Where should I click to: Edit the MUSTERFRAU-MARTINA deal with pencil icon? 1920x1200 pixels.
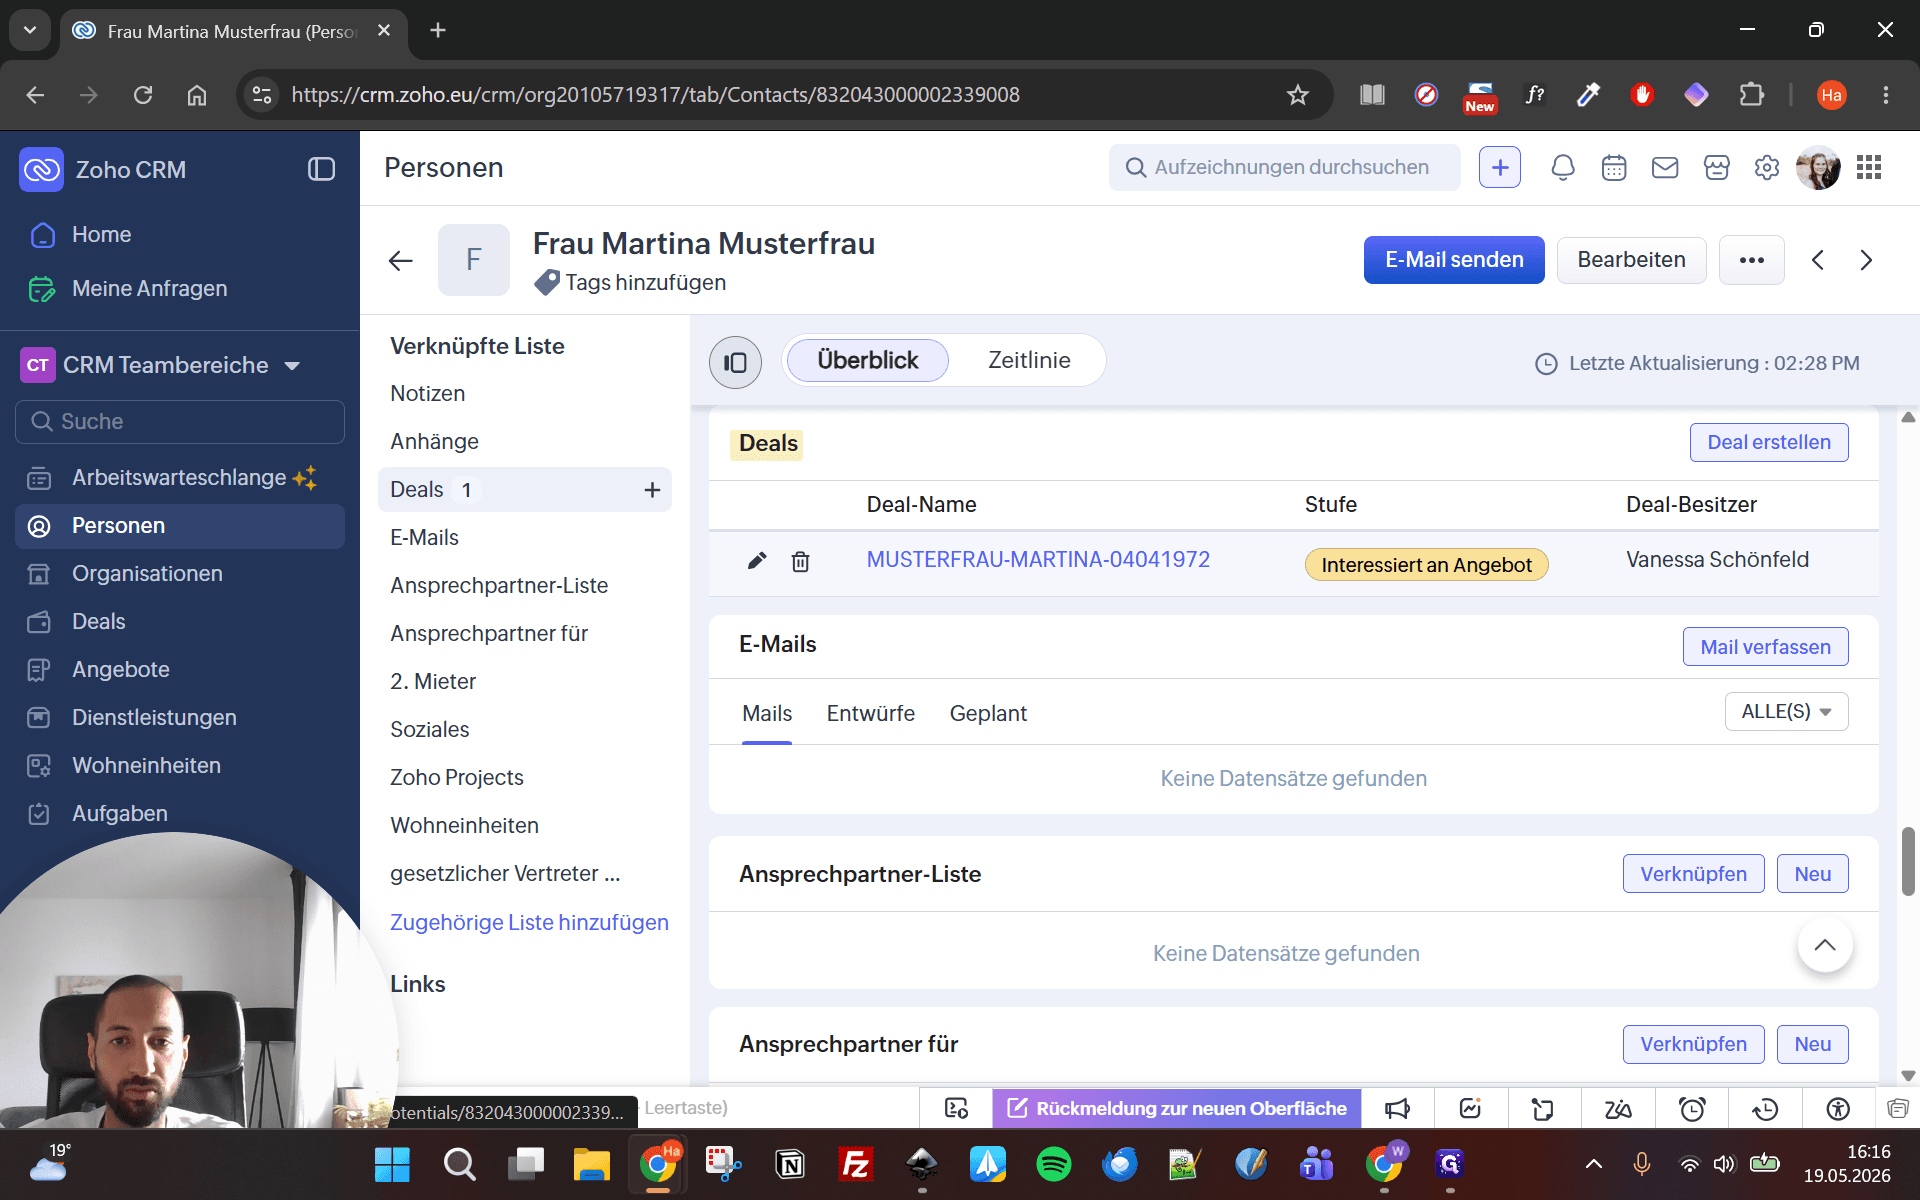(x=757, y=561)
